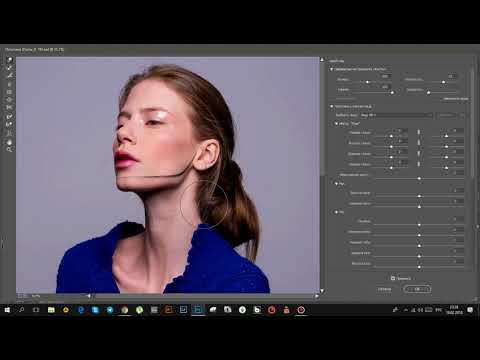Collapse the Brush Tool Options section
Screen dimensions: 480x360
[x=331, y=69]
